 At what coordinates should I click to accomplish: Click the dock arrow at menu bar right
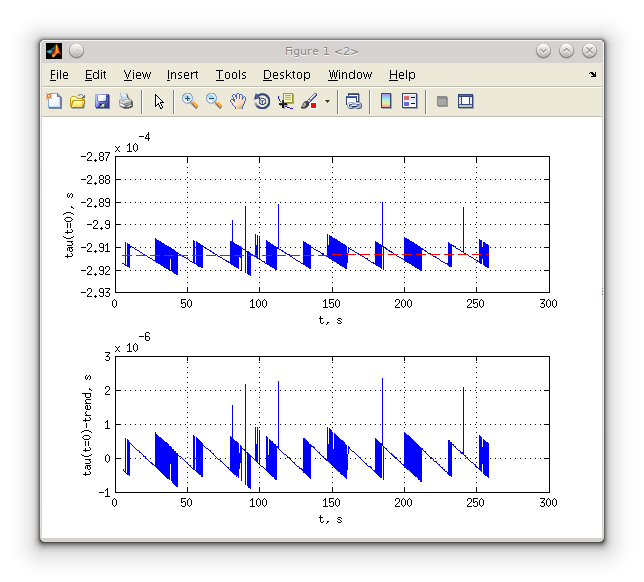(x=592, y=75)
